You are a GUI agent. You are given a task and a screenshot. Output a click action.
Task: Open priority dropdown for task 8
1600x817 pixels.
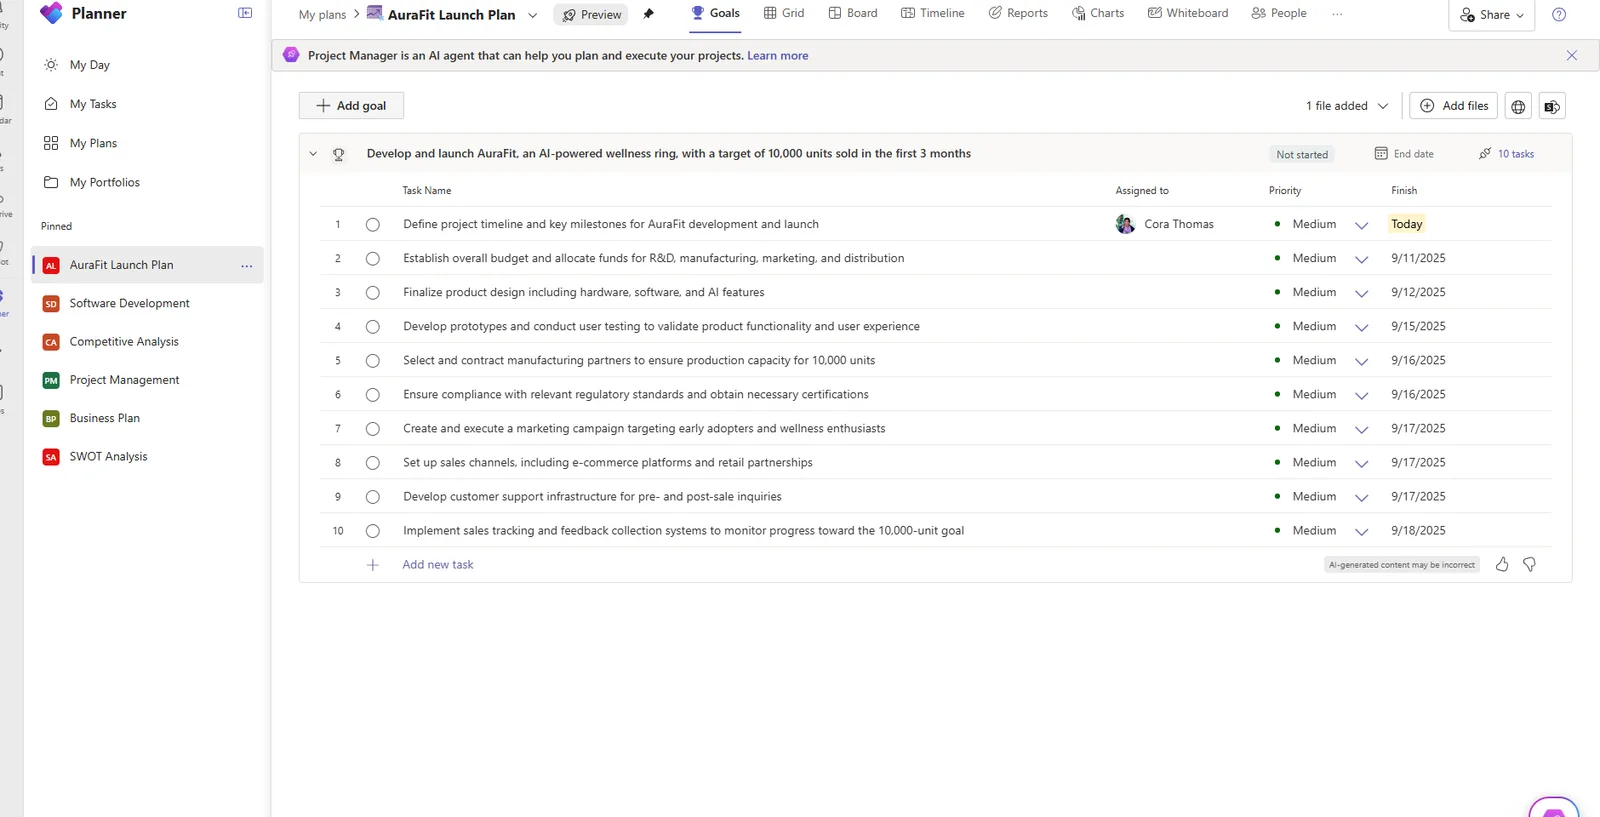click(x=1361, y=463)
